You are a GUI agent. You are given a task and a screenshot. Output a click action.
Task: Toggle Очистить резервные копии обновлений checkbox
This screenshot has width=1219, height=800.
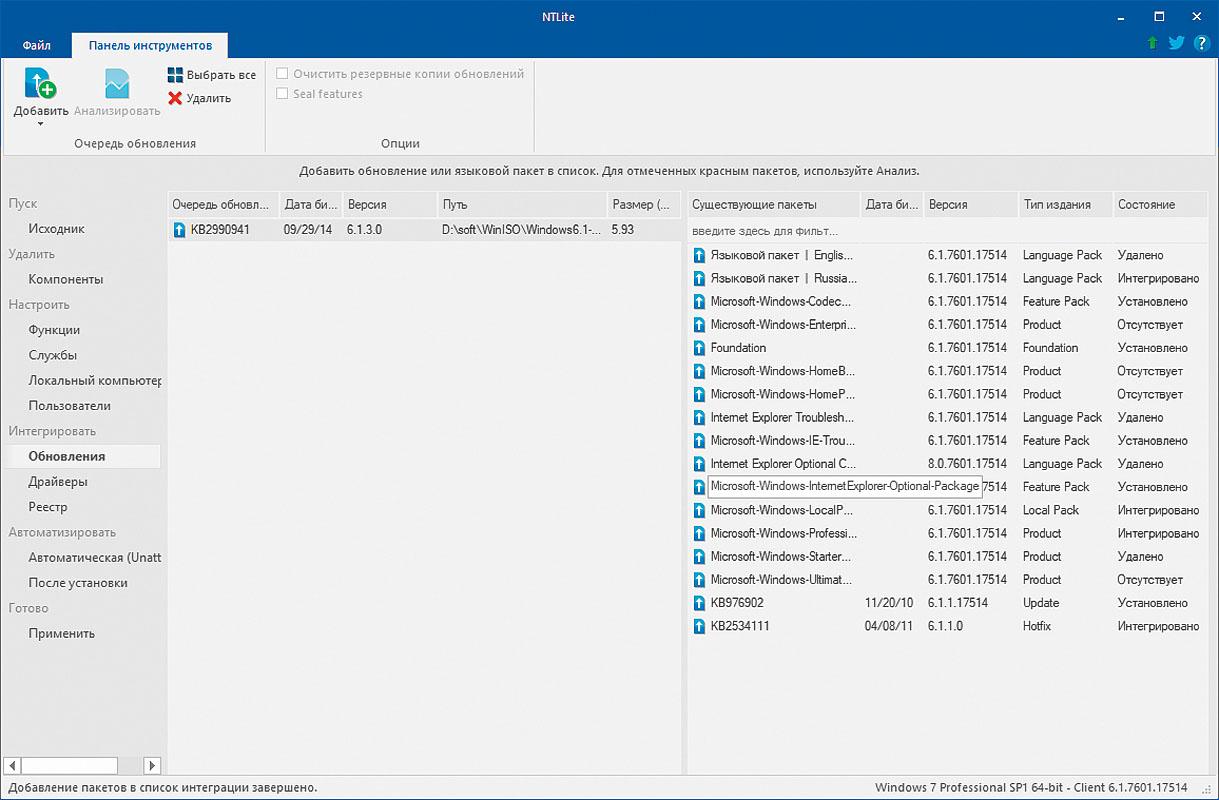coord(283,74)
